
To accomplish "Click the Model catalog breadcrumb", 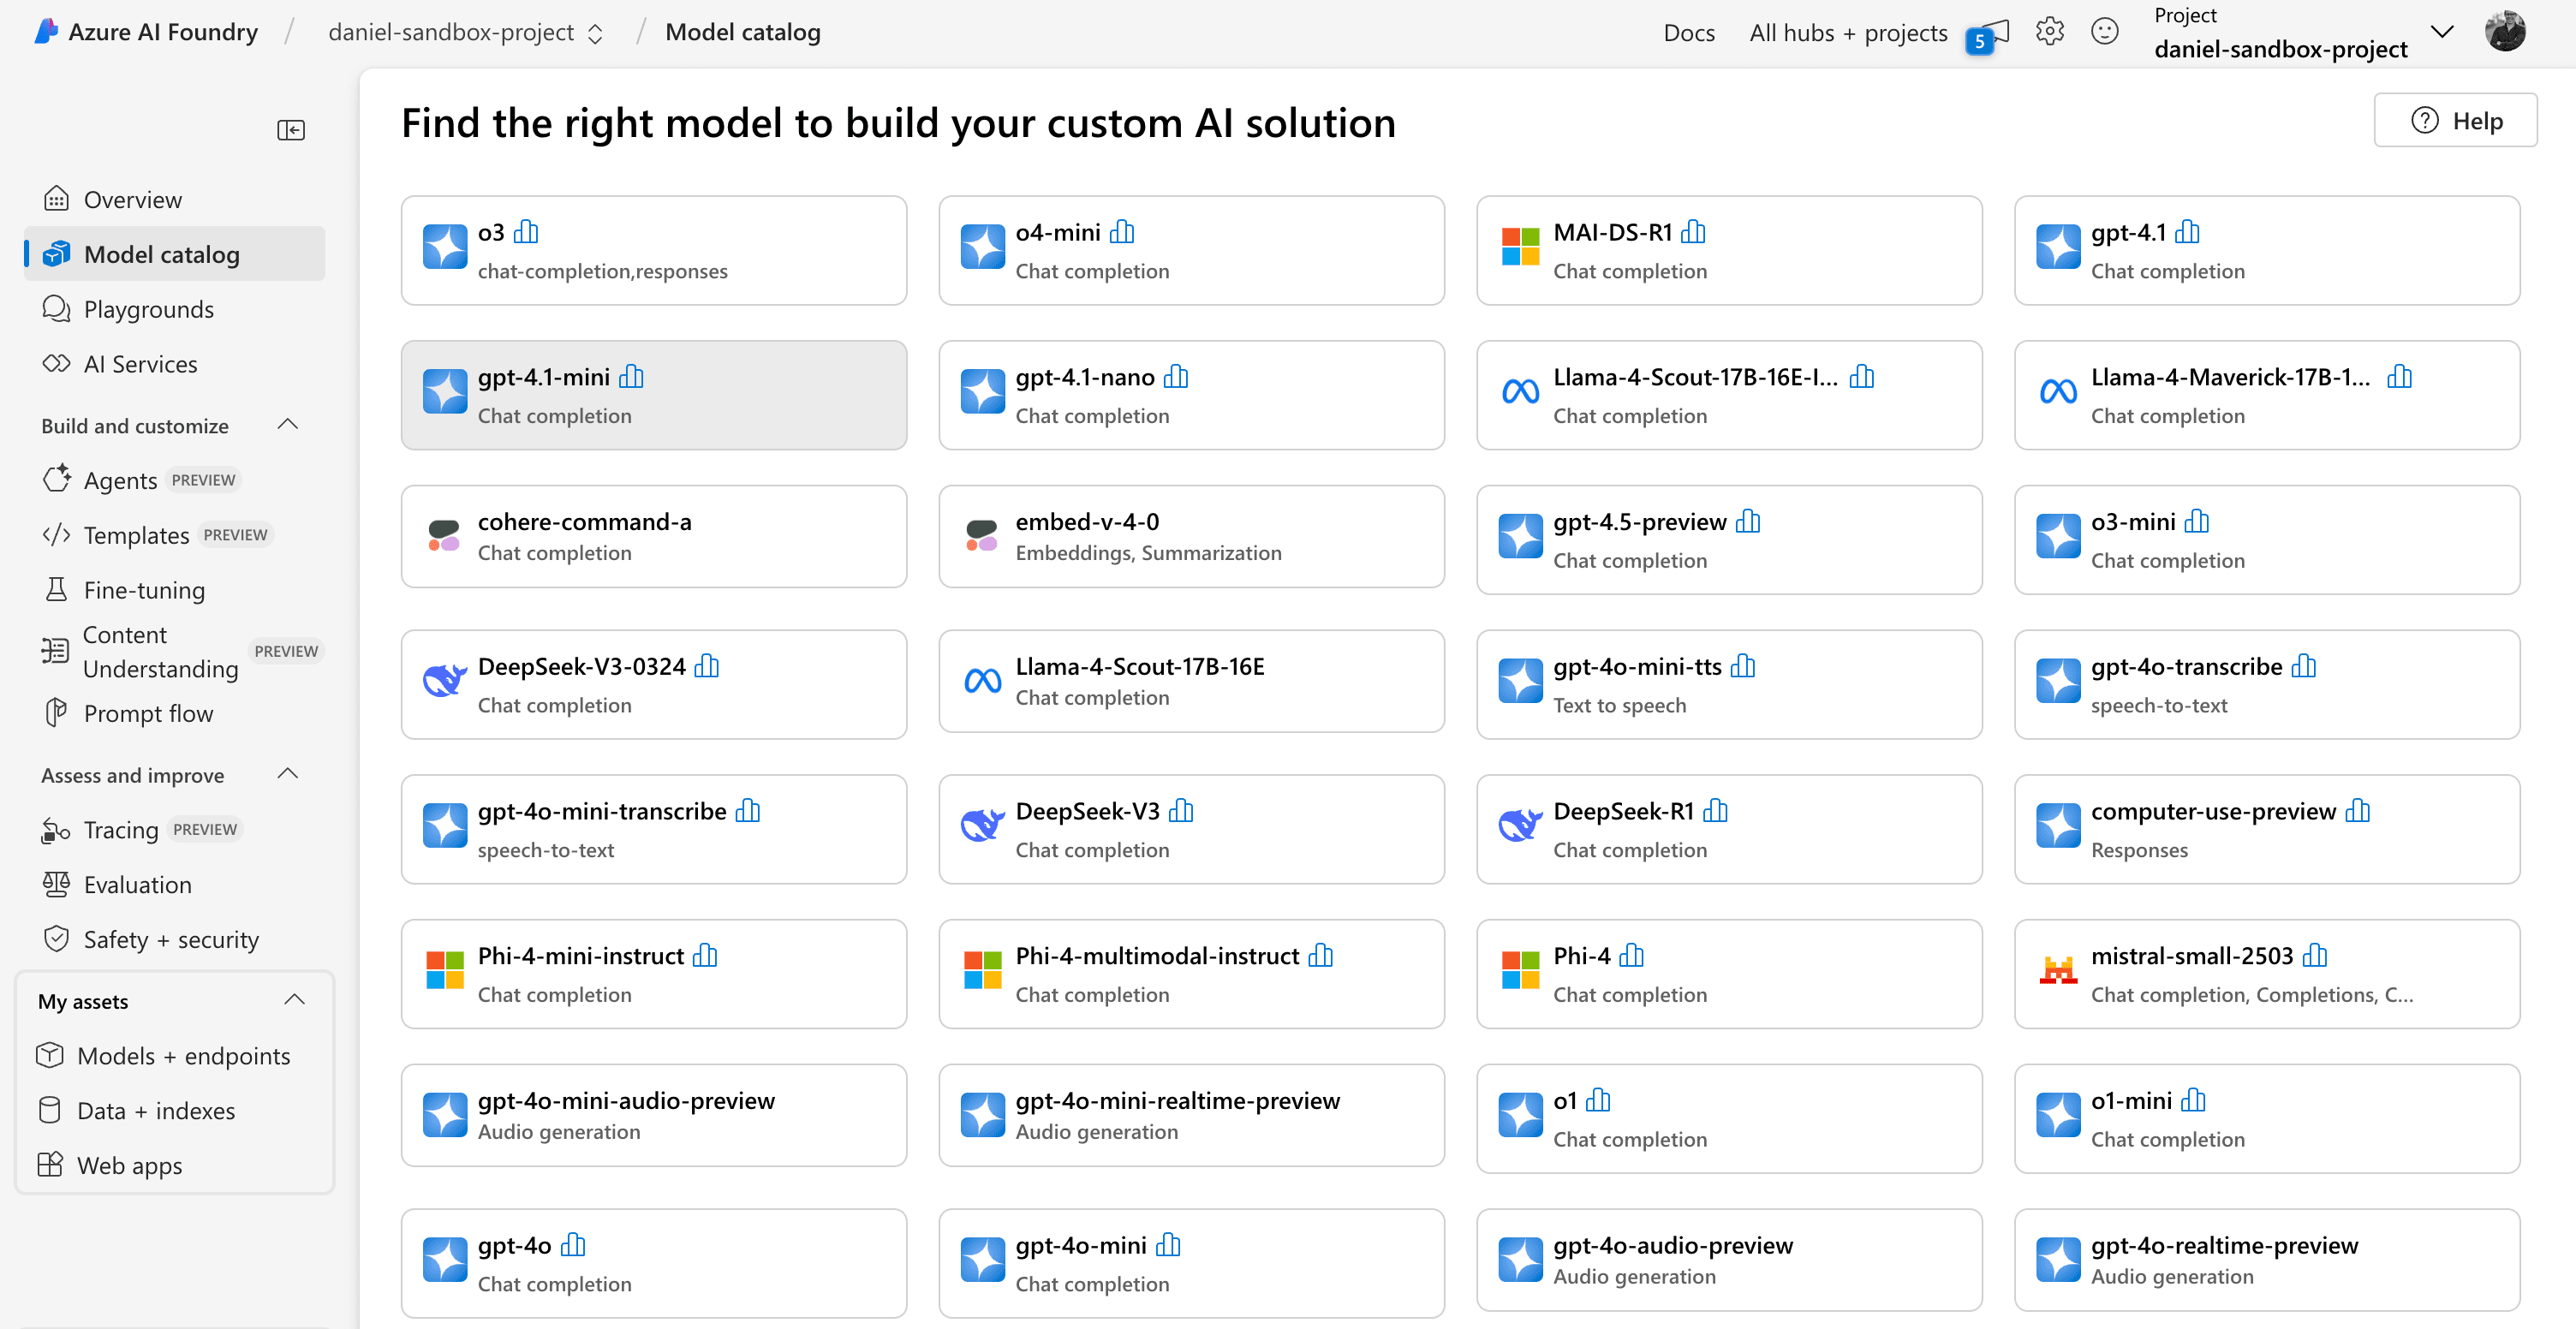I will tap(743, 32).
